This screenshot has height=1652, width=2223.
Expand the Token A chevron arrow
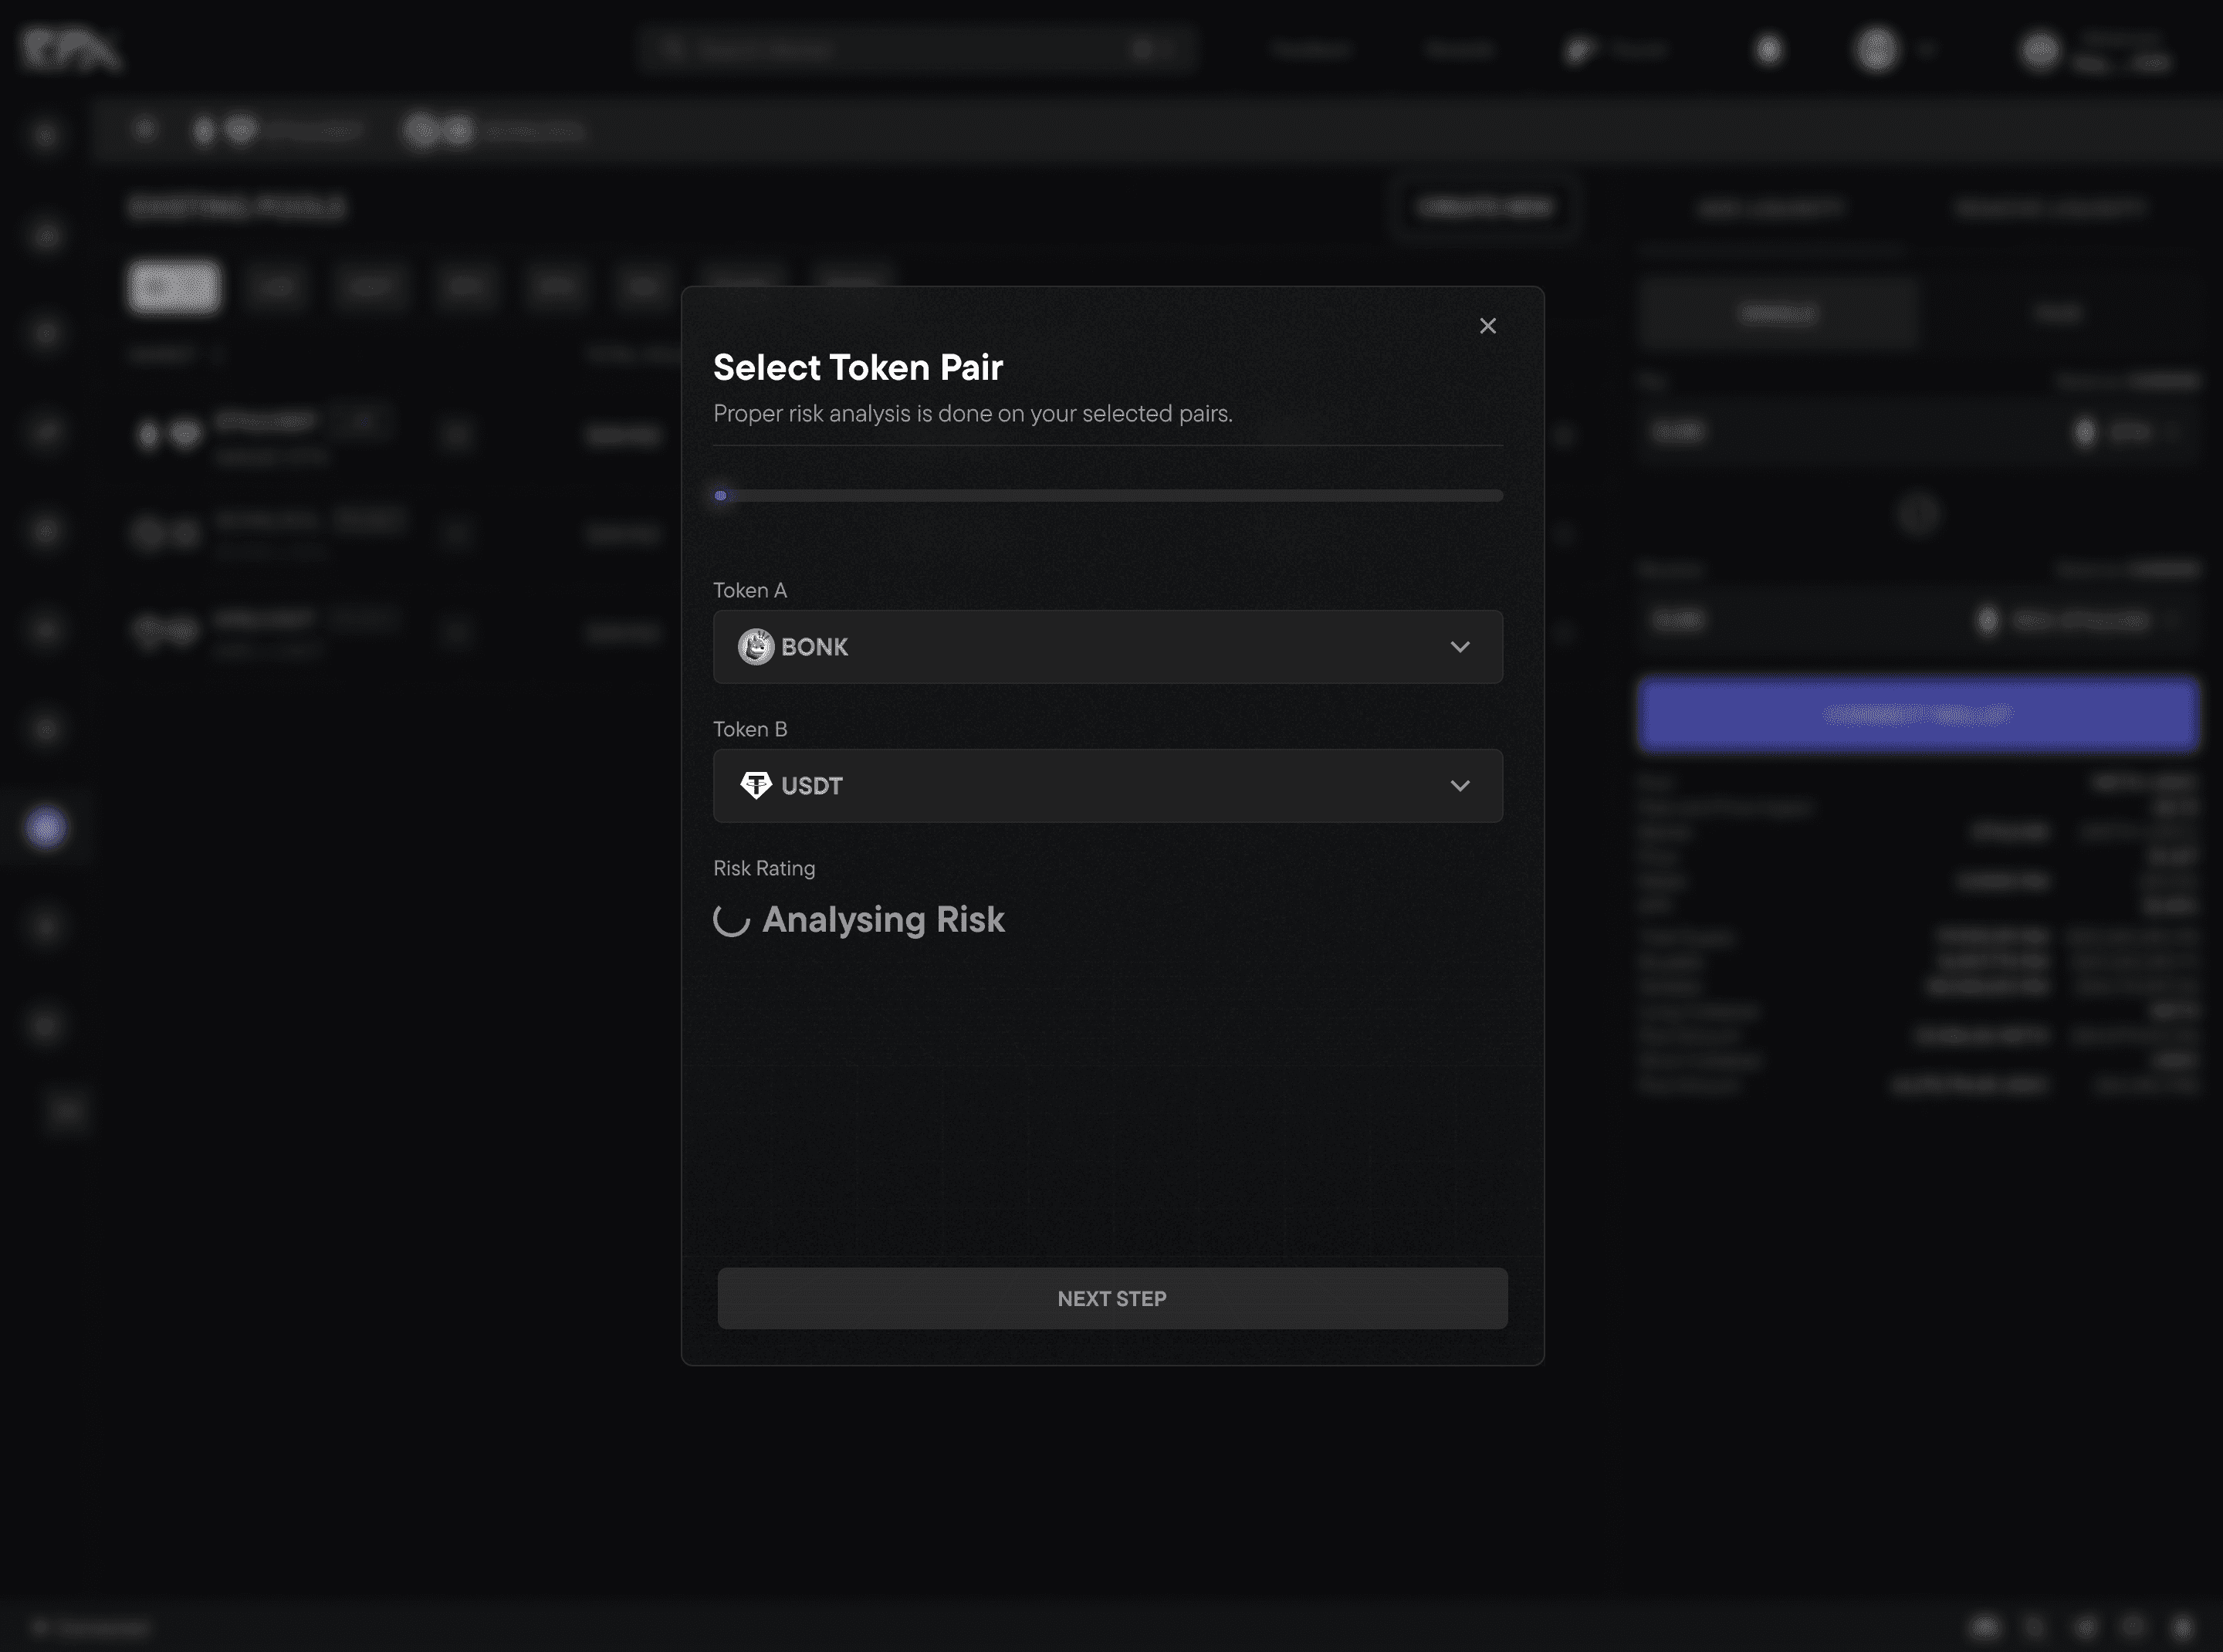(1459, 647)
